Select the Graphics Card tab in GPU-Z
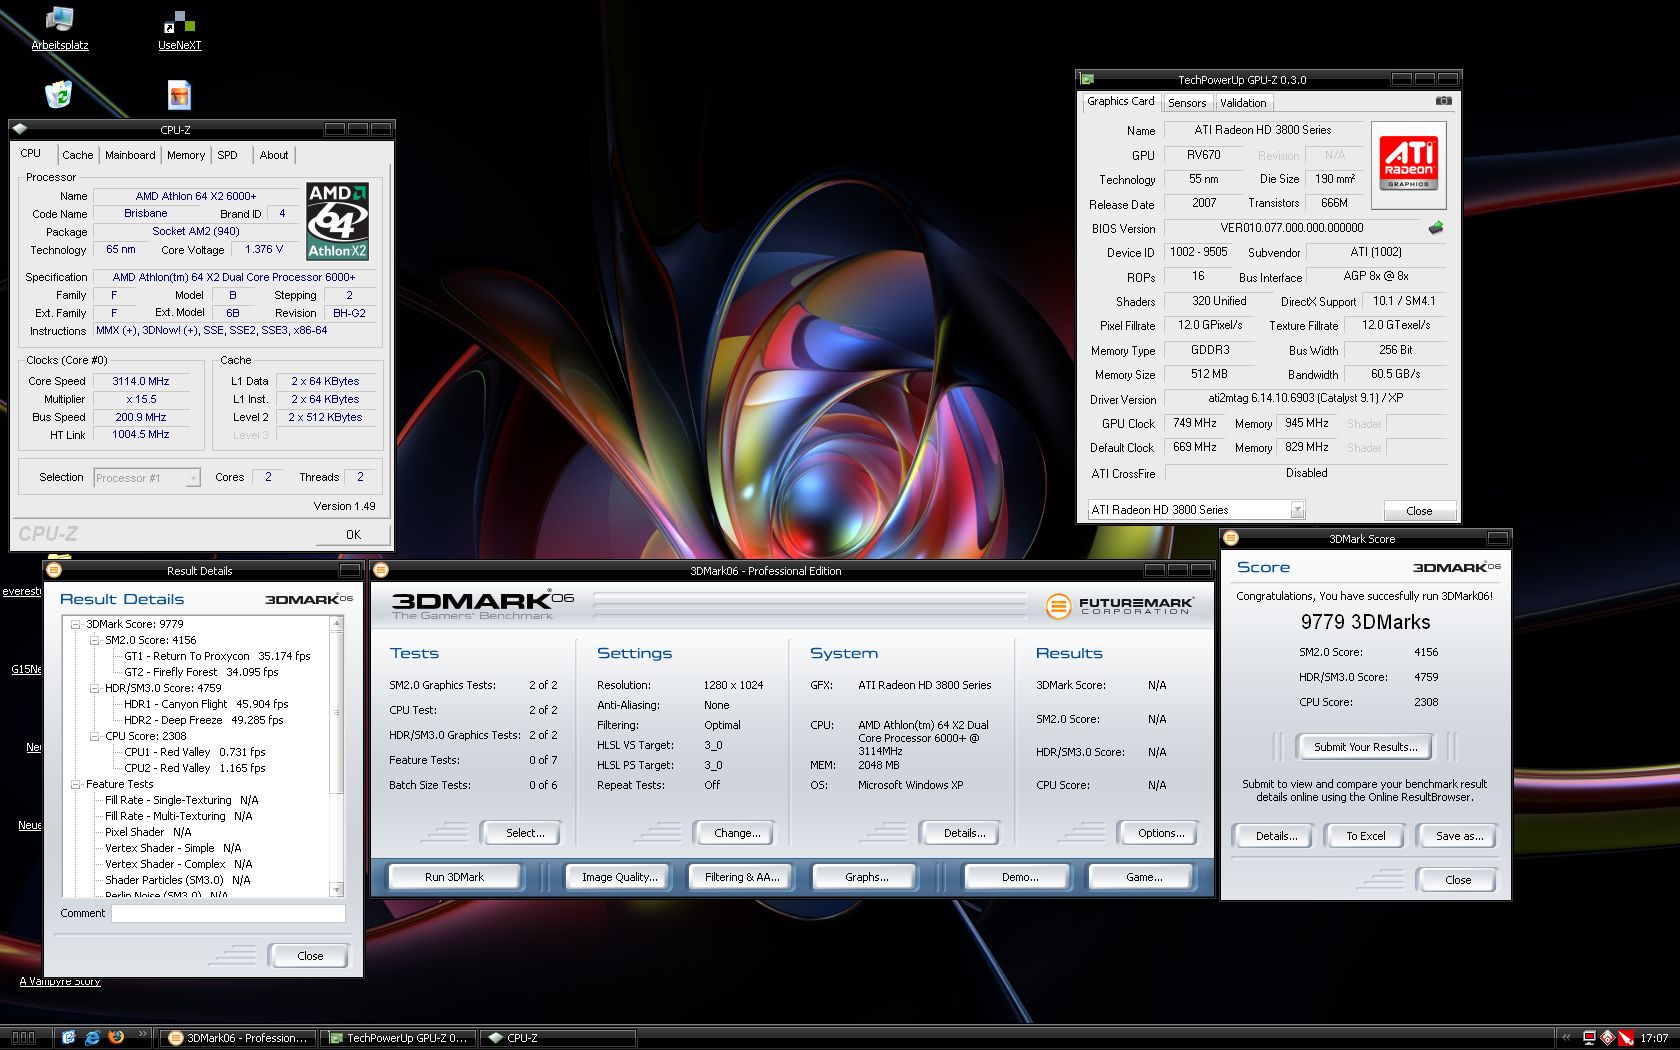Viewport: 1680px width, 1050px height. (x=1120, y=101)
